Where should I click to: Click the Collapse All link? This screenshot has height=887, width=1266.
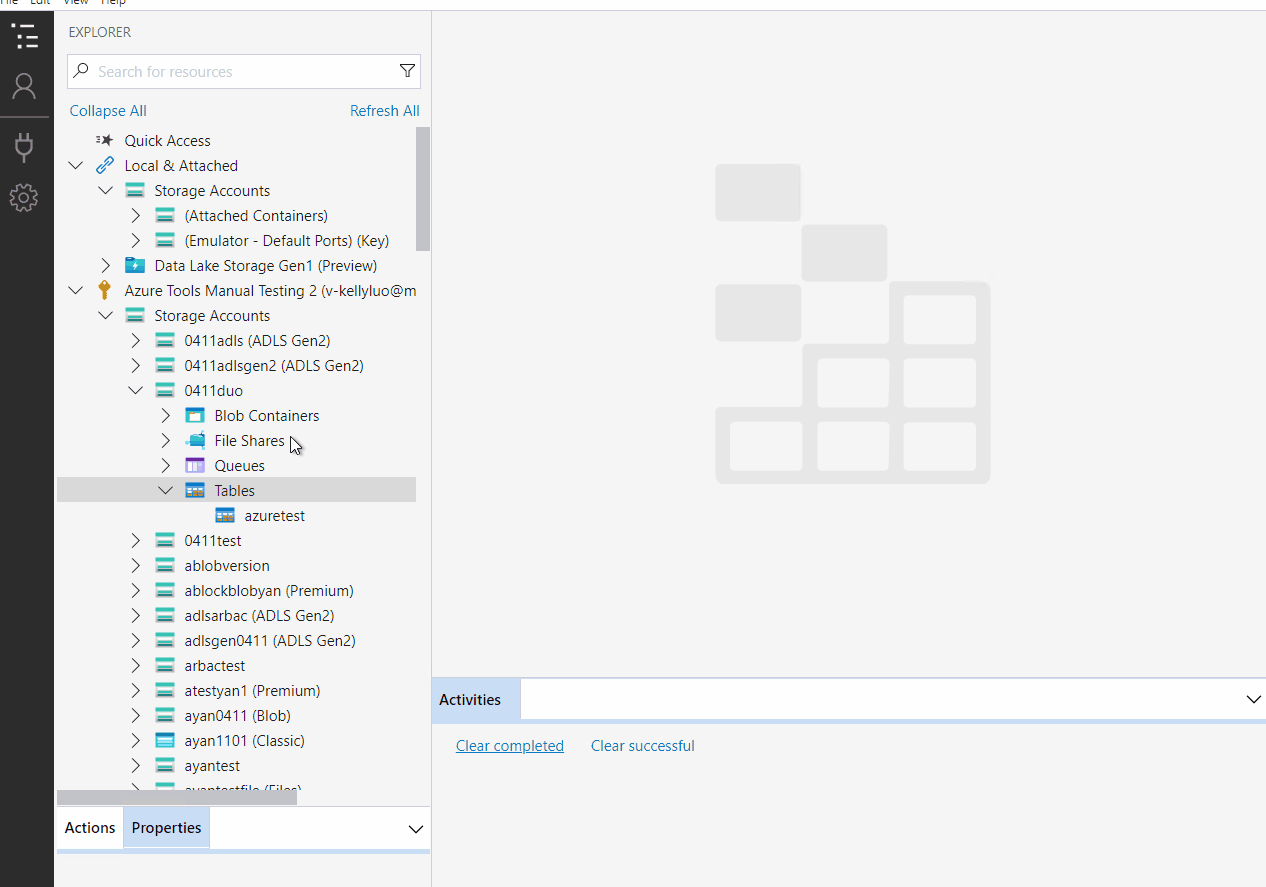tap(108, 111)
